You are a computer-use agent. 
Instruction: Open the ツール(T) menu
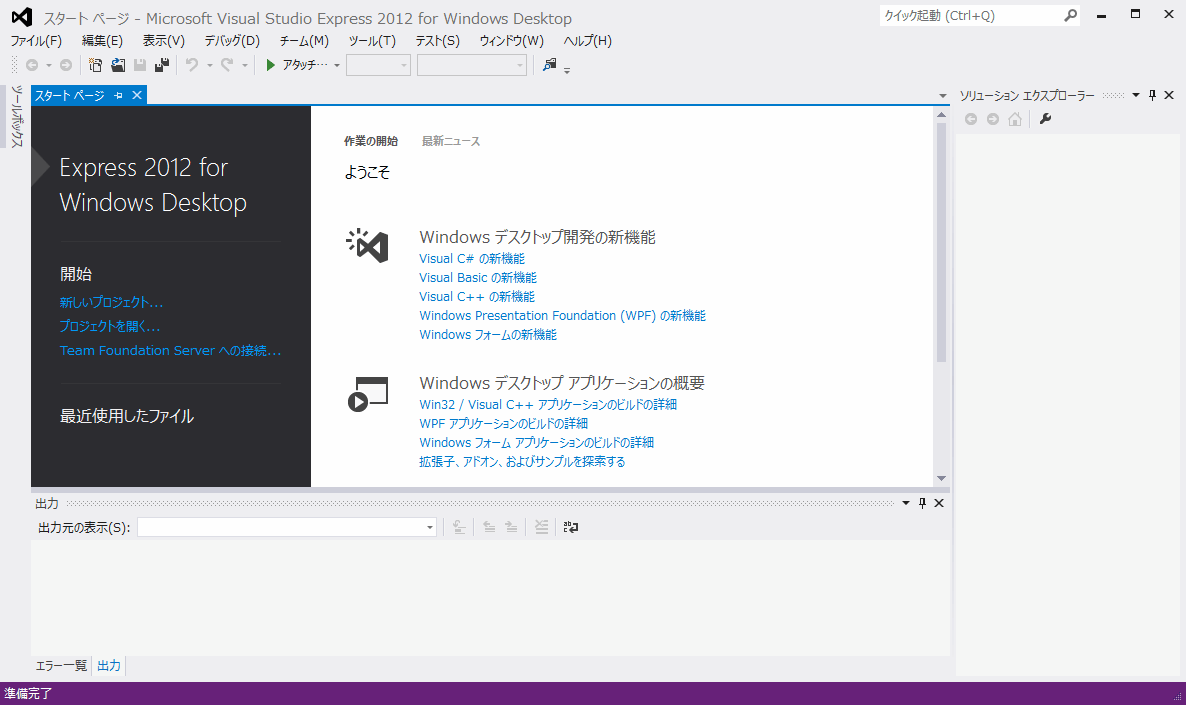(372, 41)
